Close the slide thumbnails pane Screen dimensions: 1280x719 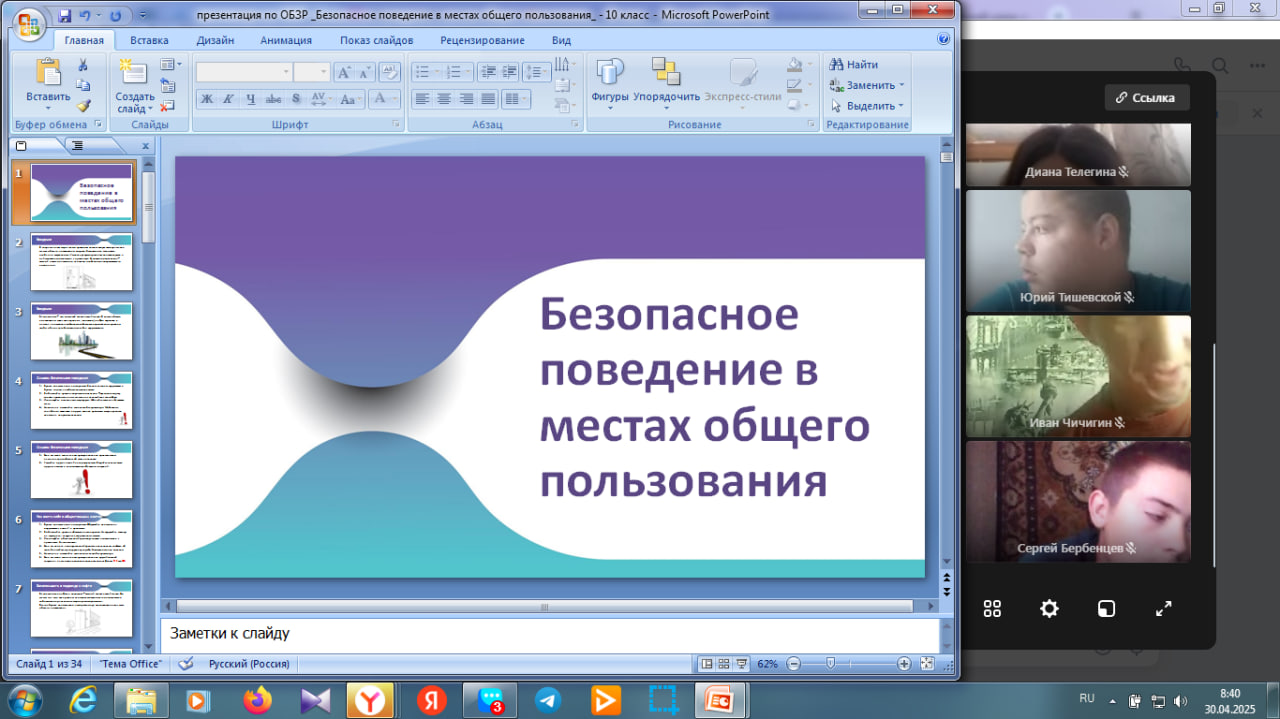pos(145,146)
